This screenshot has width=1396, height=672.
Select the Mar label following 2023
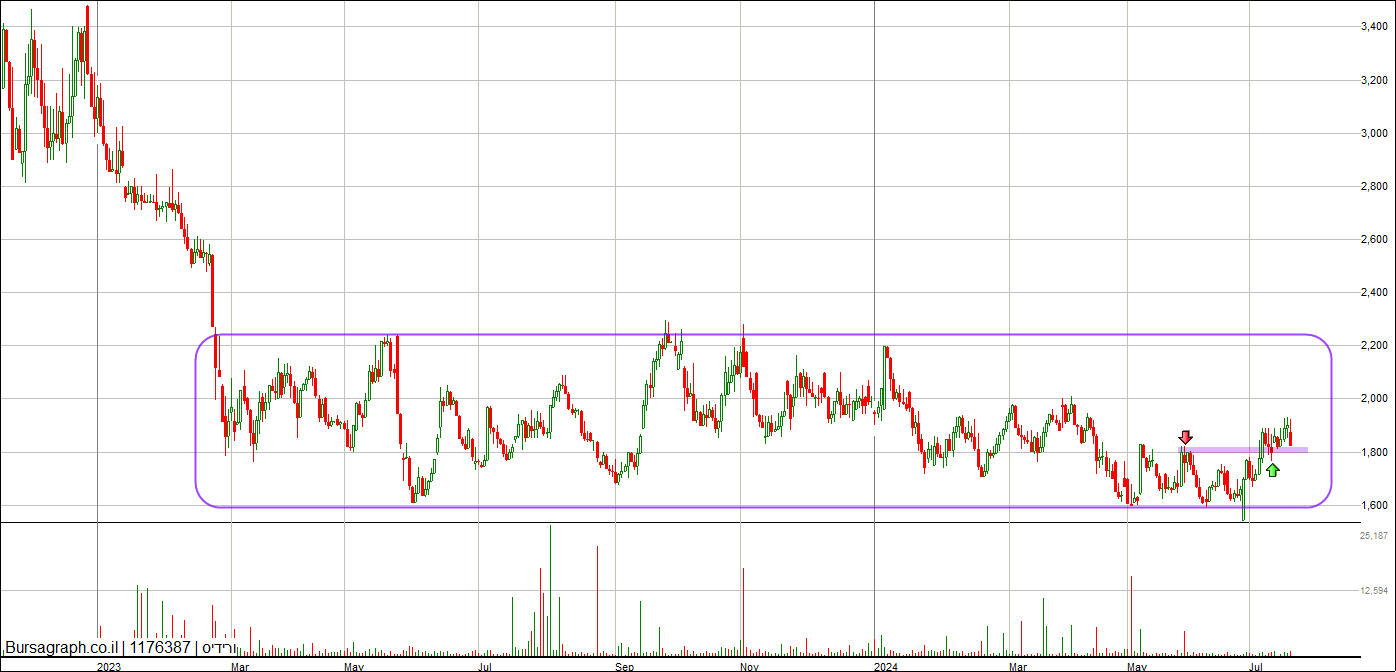(x=241, y=665)
